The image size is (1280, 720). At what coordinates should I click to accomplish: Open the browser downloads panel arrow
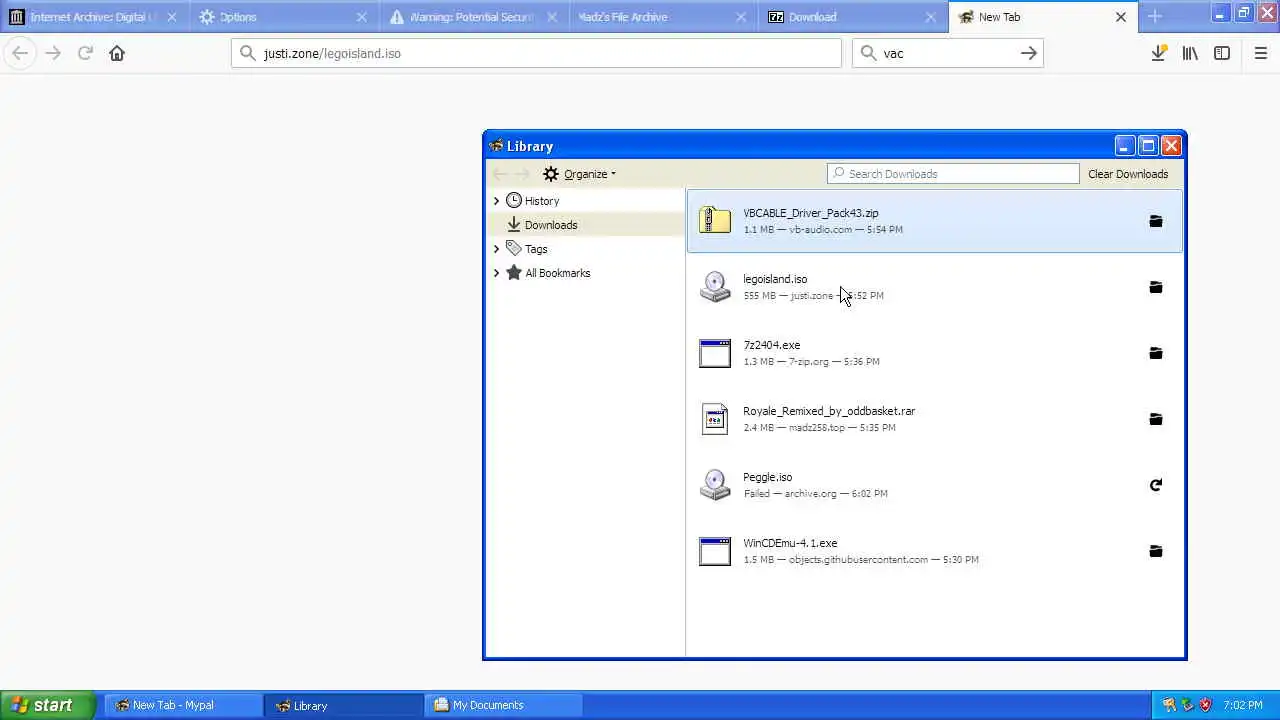tap(1158, 53)
